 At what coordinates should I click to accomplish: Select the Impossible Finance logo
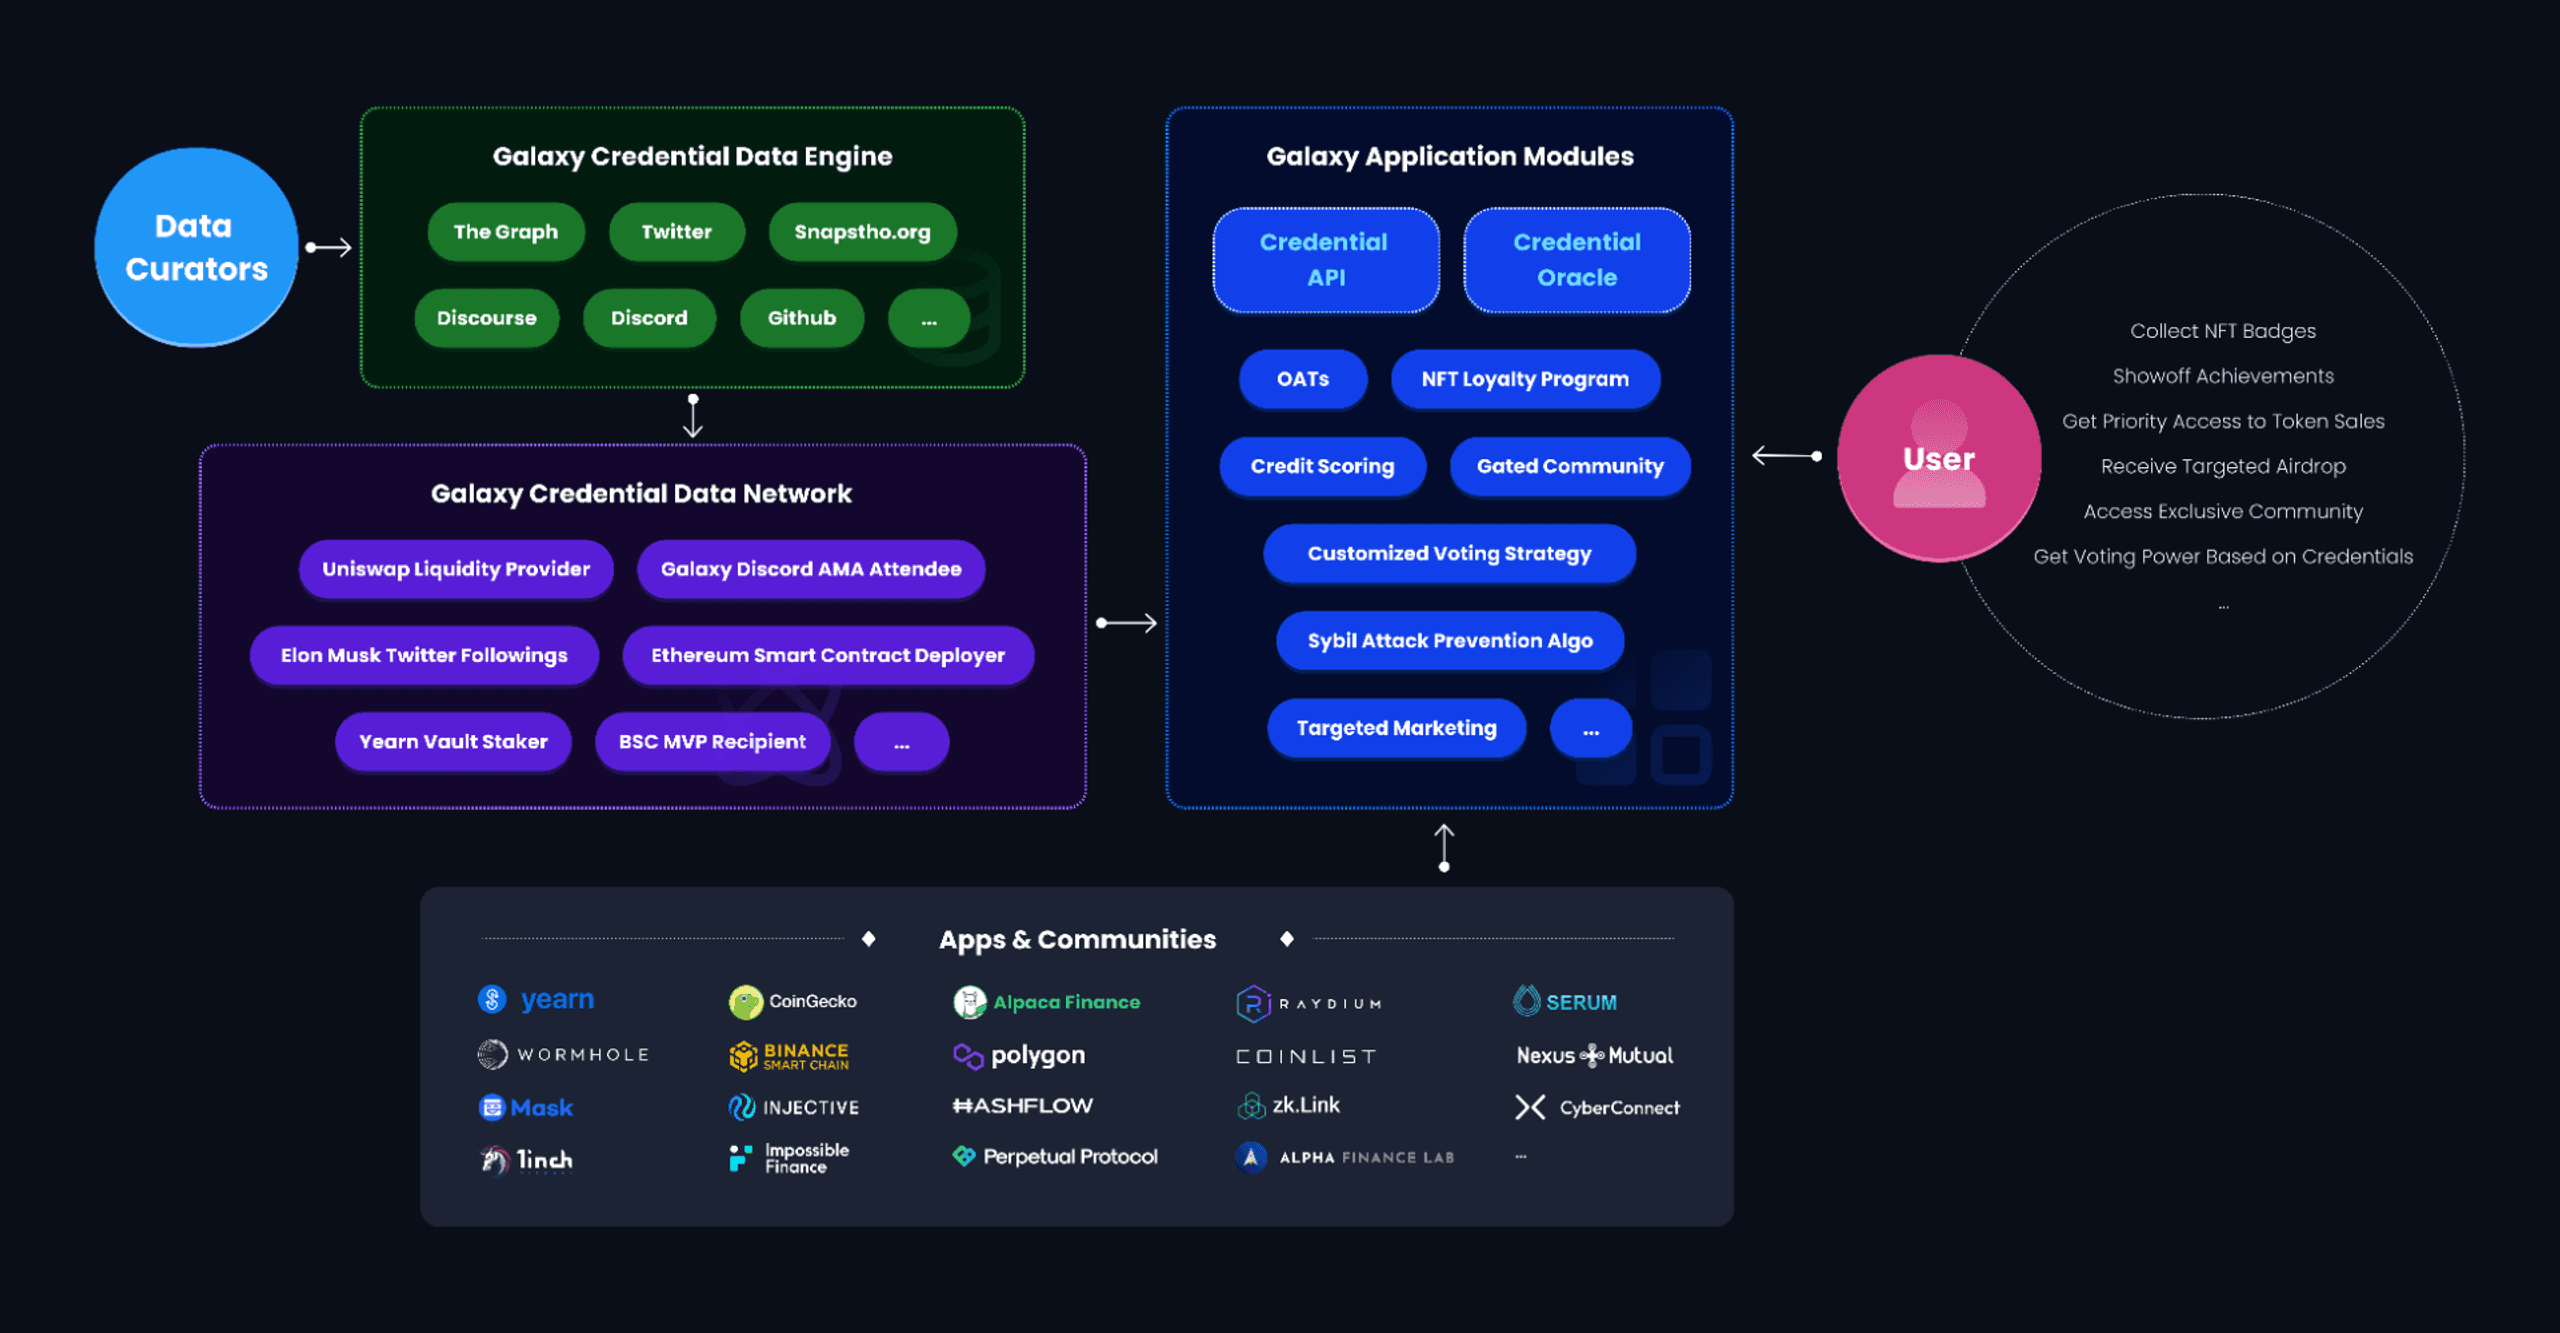789,1158
